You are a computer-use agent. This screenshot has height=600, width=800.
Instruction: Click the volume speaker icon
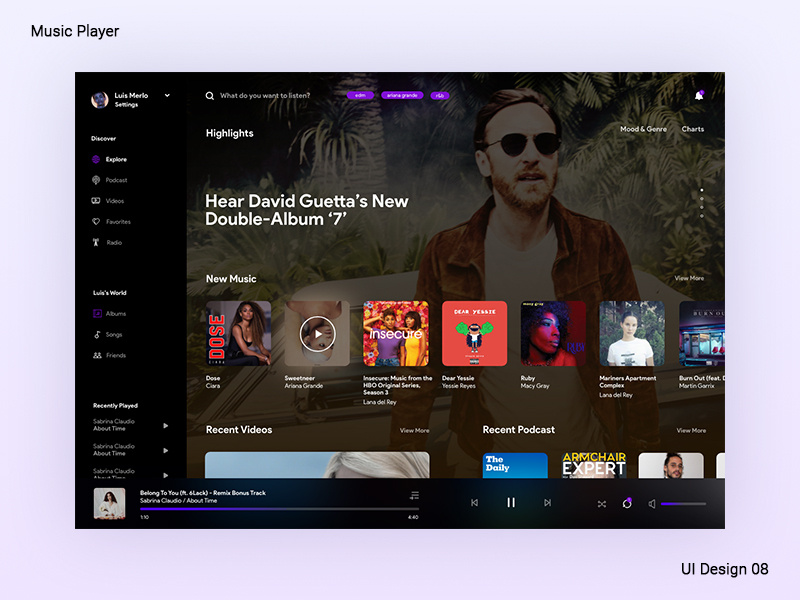[652, 504]
